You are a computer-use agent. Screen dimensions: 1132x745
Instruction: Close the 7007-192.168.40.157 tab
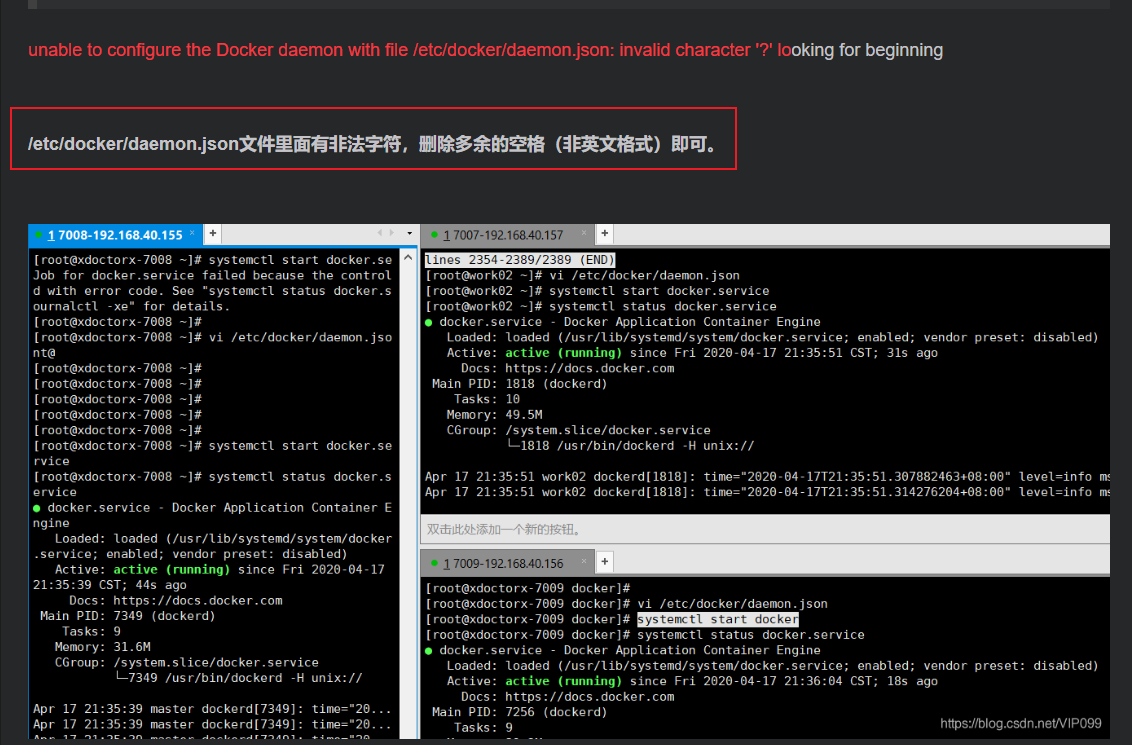click(x=583, y=233)
